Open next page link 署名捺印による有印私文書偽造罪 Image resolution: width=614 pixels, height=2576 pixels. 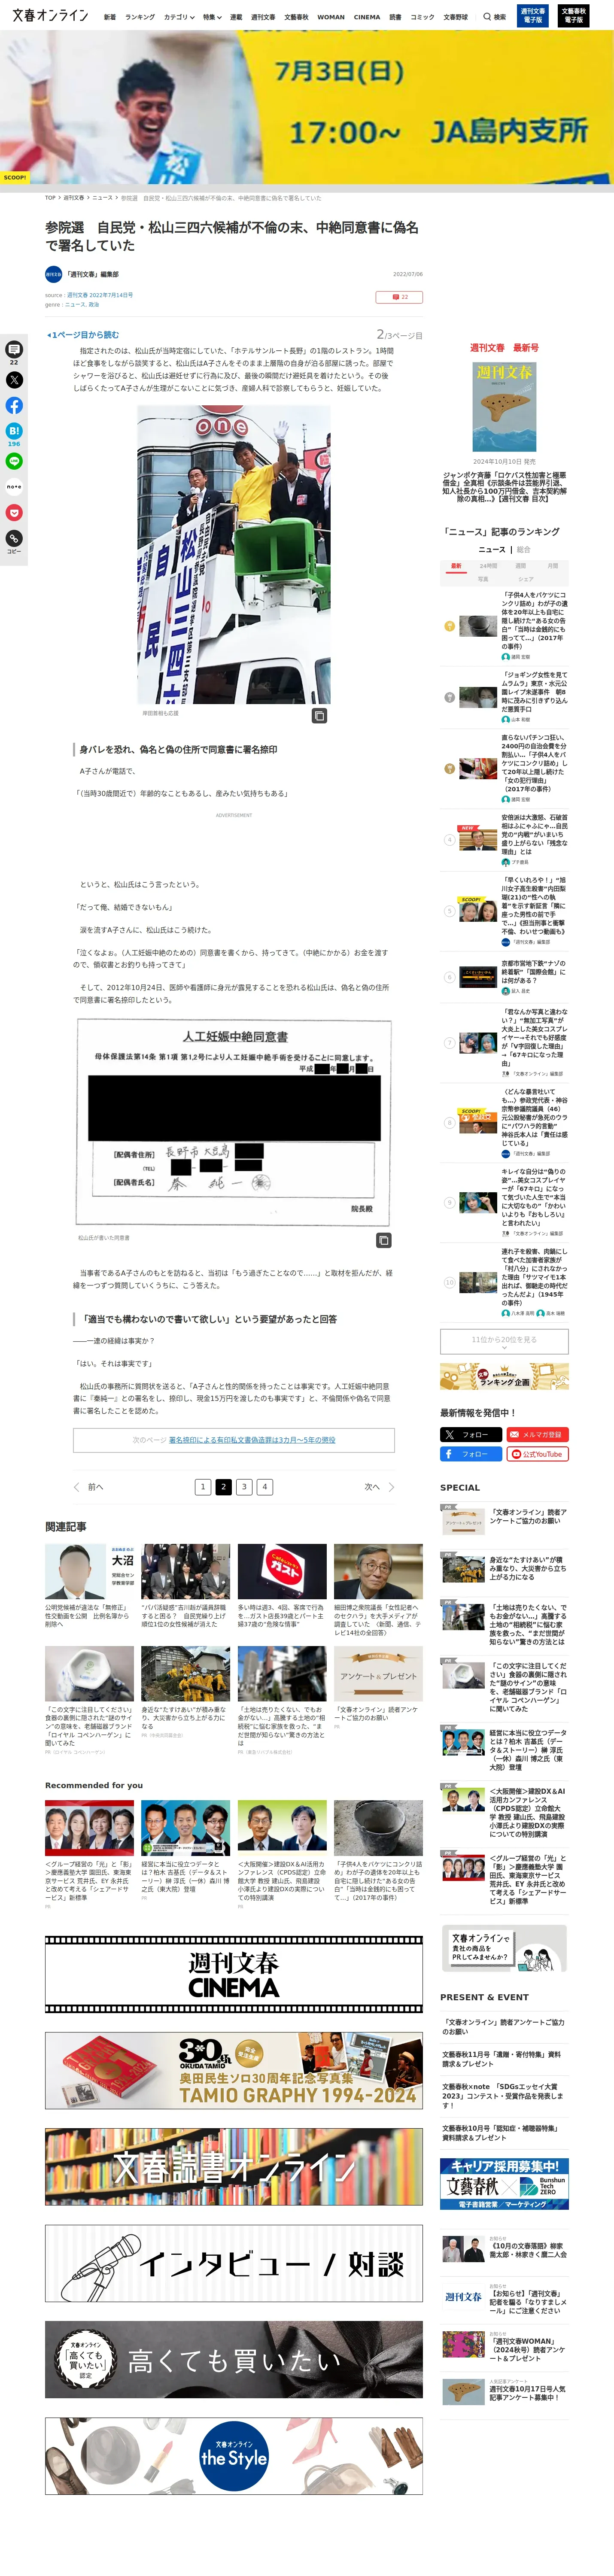tap(252, 1440)
